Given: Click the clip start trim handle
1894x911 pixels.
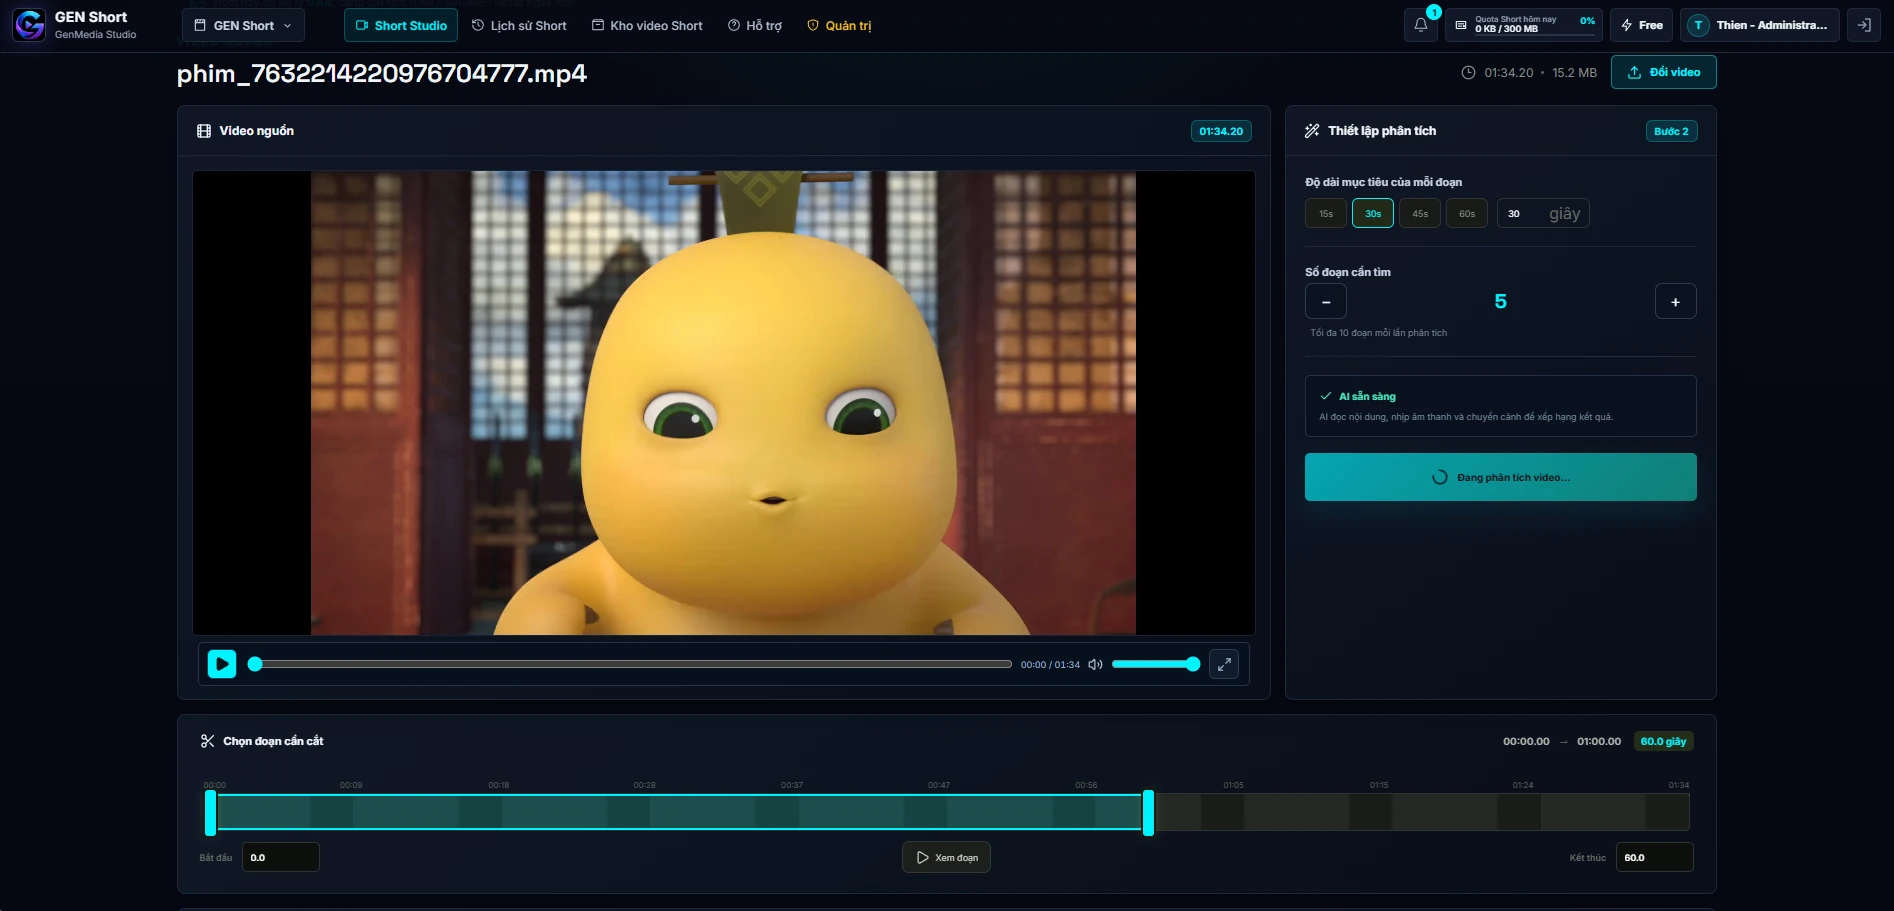Looking at the screenshot, I should coord(210,812).
